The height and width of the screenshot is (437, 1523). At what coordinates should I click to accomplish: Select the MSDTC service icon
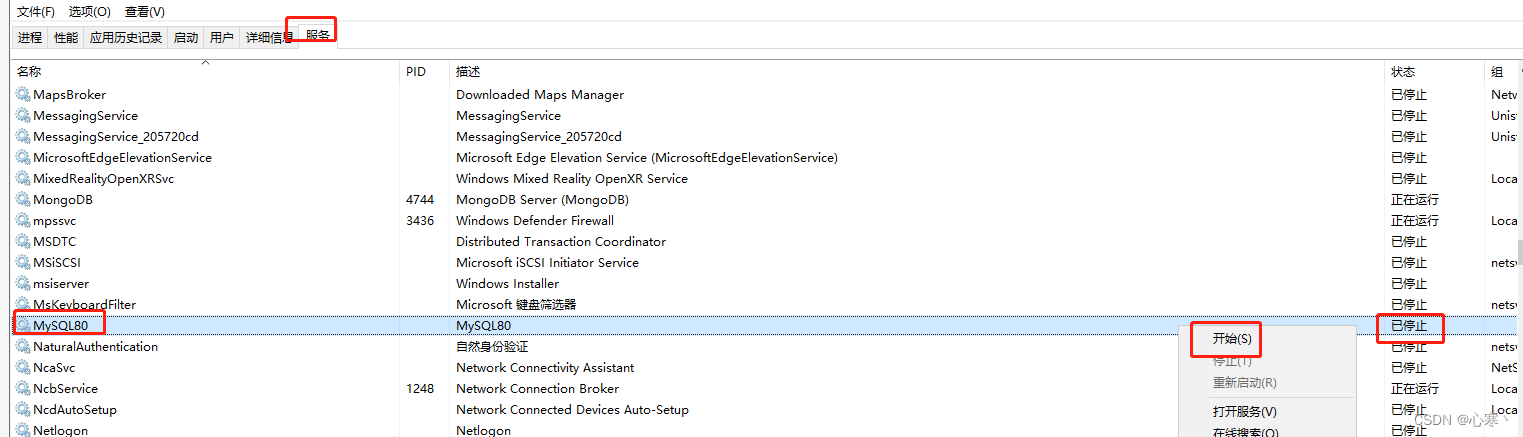(x=23, y=242)
